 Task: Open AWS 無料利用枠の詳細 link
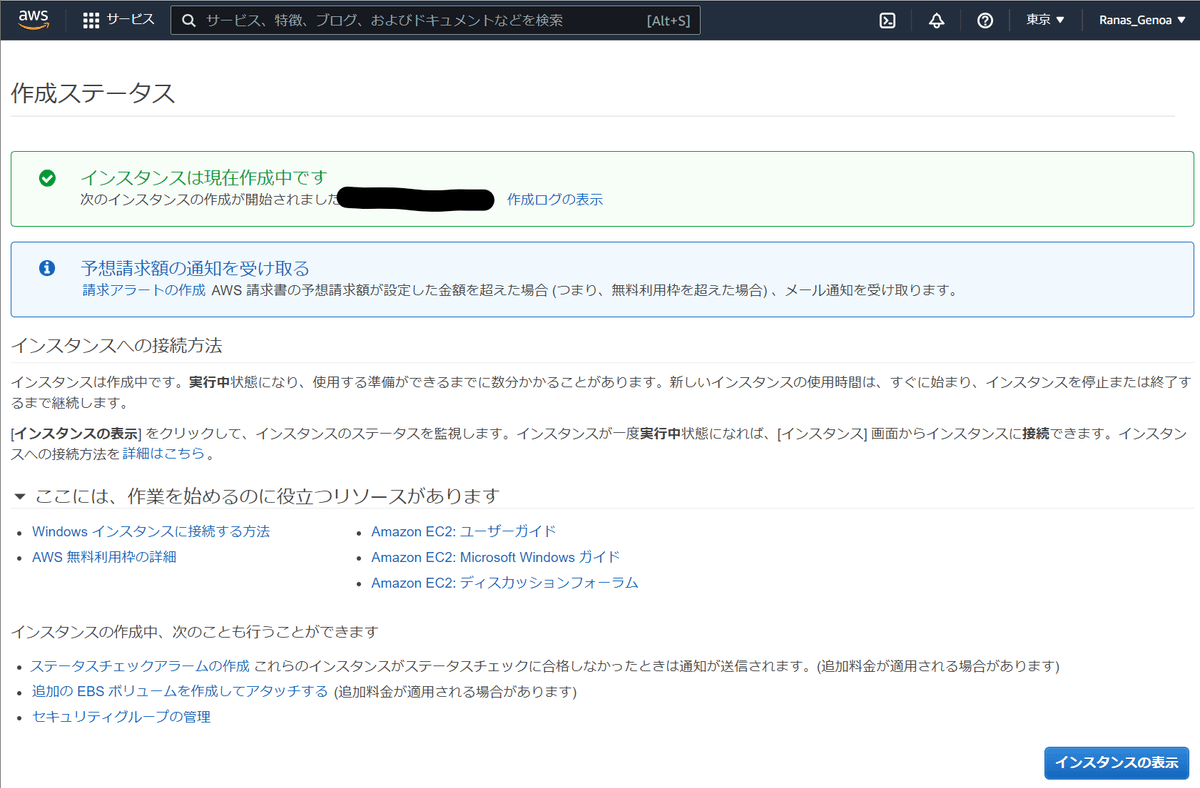coord(104,557)
